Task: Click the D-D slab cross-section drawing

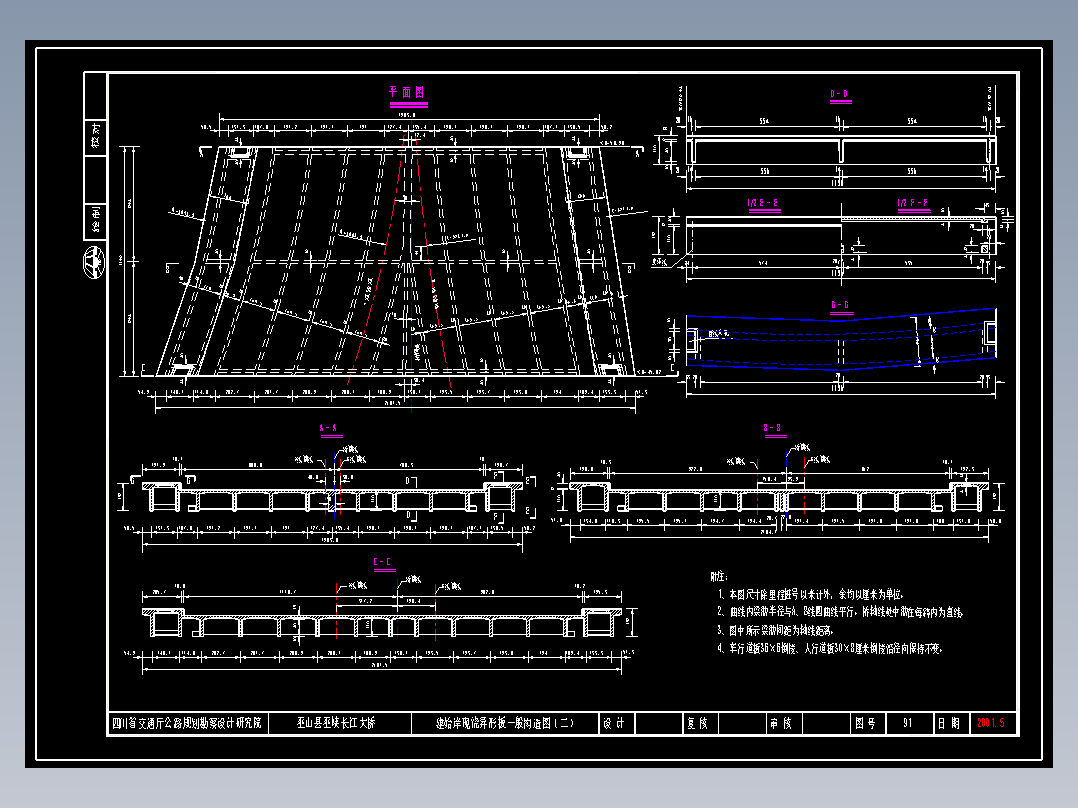Action: point(841,150)
